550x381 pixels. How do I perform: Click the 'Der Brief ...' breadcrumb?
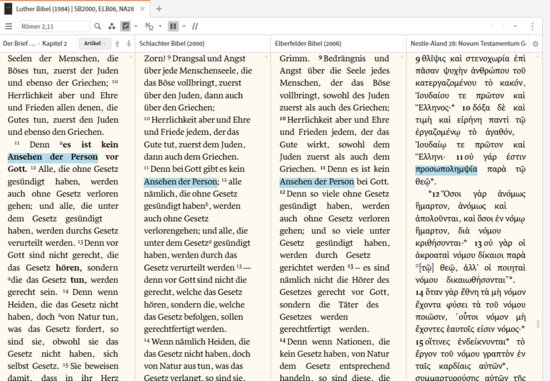tap(19, 44)
